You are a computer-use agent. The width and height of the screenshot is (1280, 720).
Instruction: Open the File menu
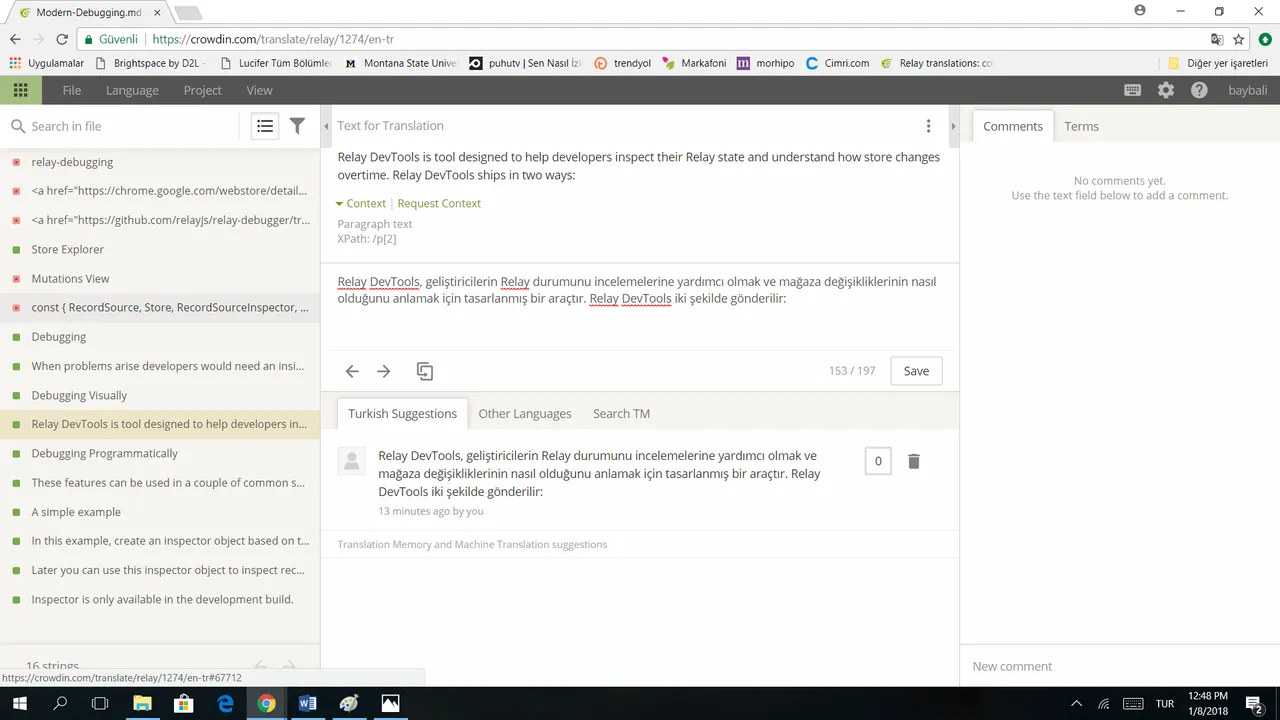coord(72,90)
